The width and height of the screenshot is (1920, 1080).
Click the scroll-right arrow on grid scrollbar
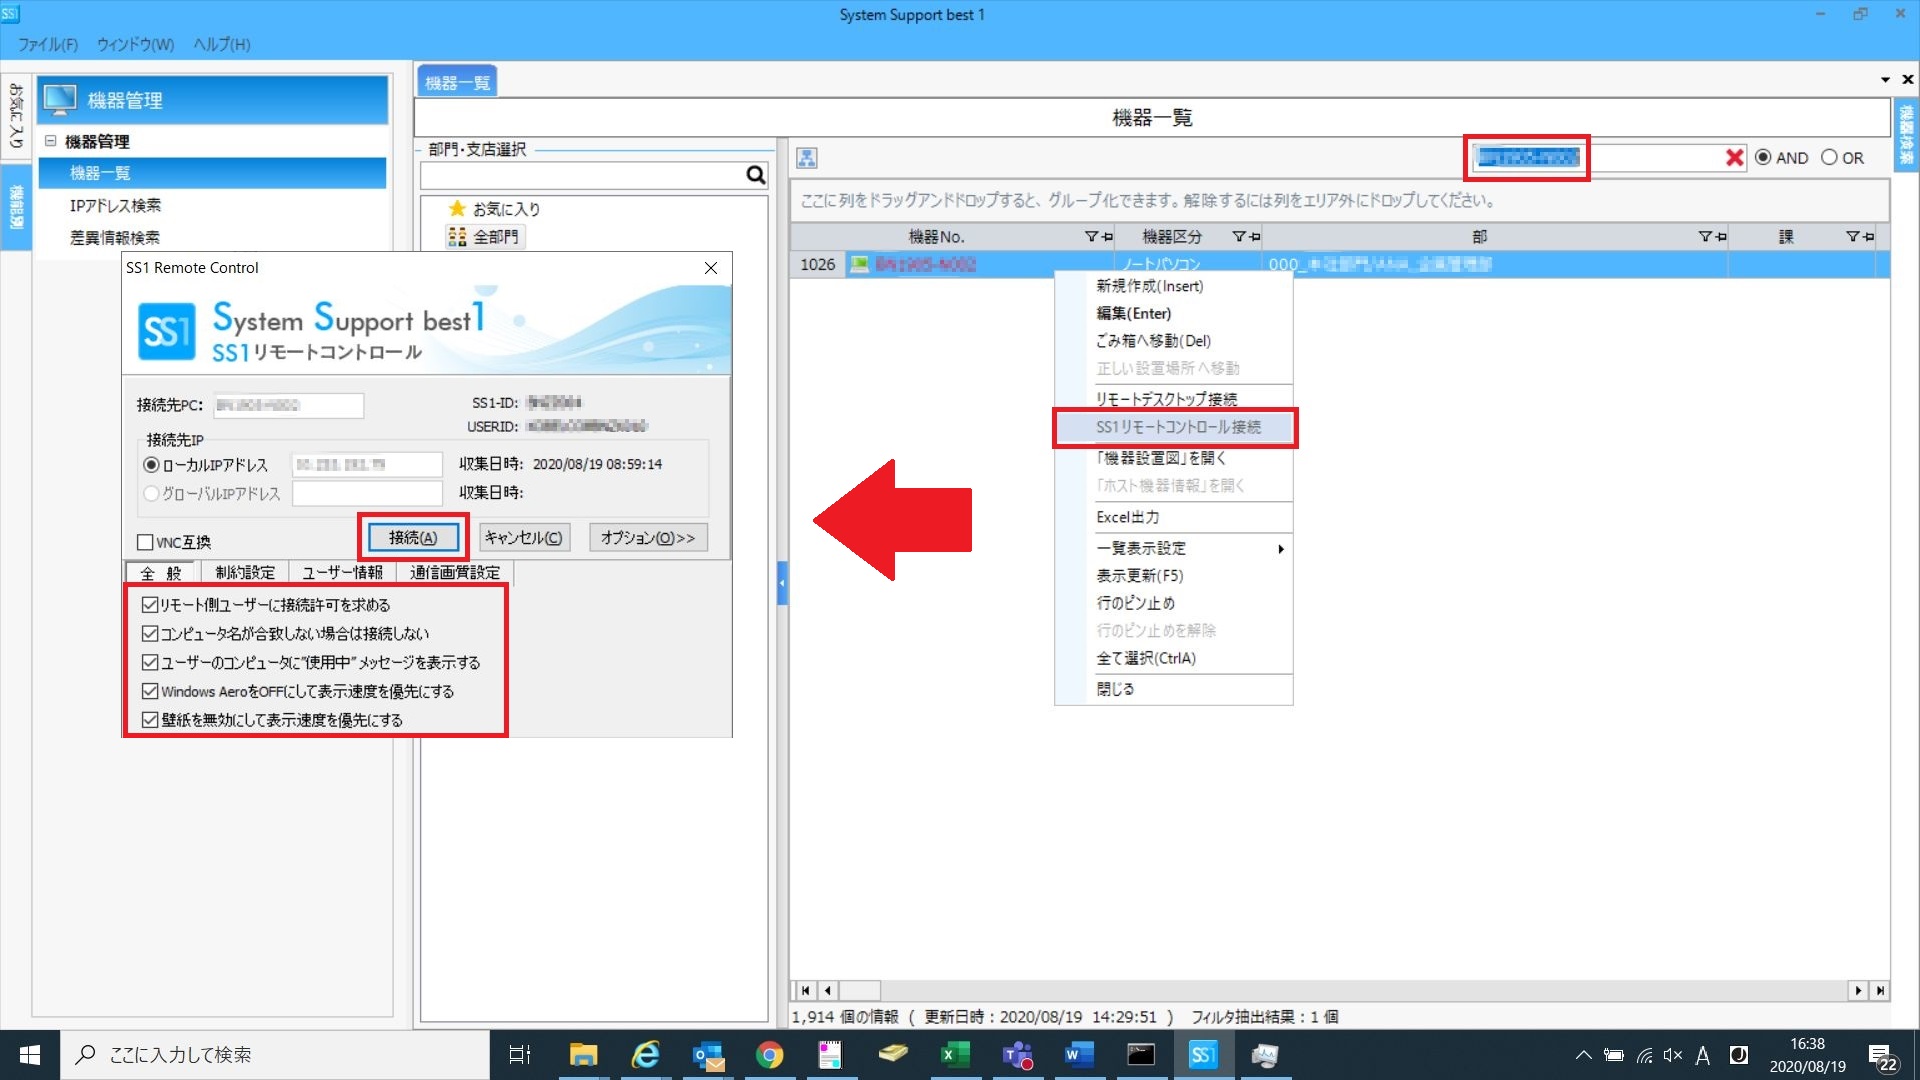click(1858, 990)
